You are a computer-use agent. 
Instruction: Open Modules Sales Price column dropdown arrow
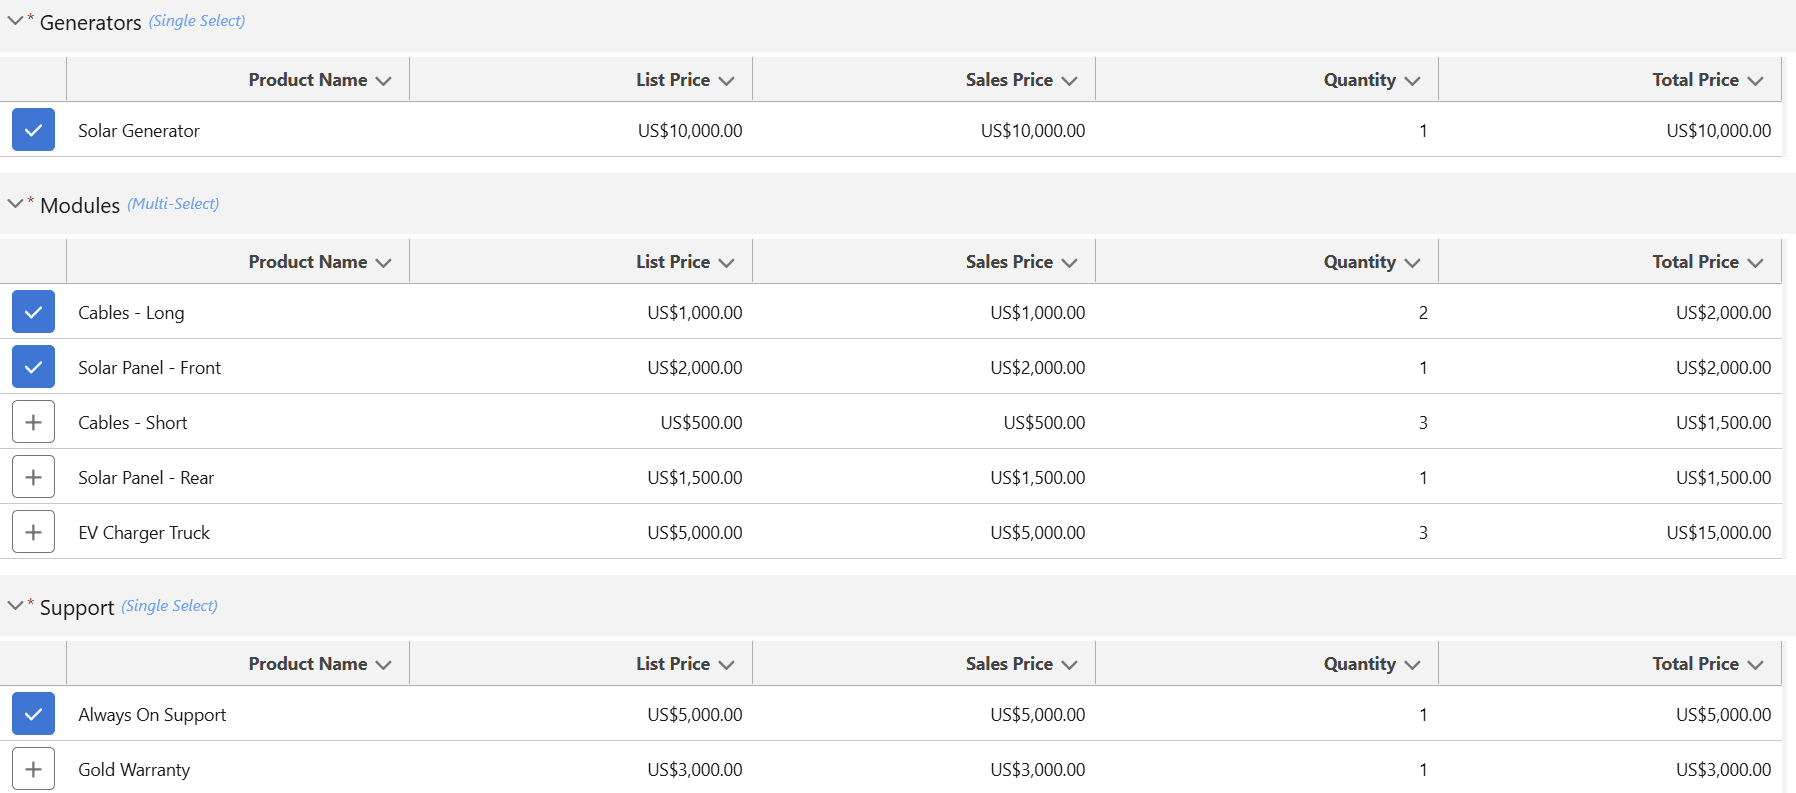[1069, 263]
